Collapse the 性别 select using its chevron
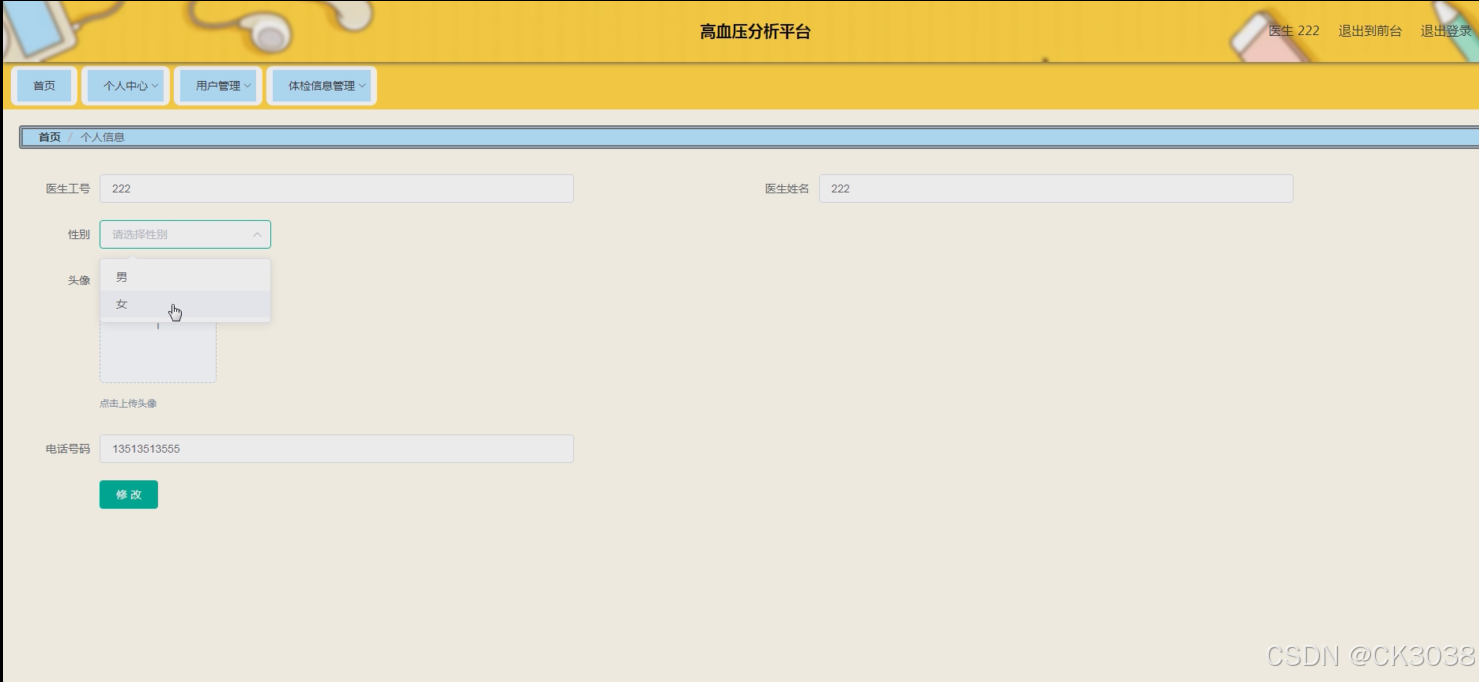 258,233
